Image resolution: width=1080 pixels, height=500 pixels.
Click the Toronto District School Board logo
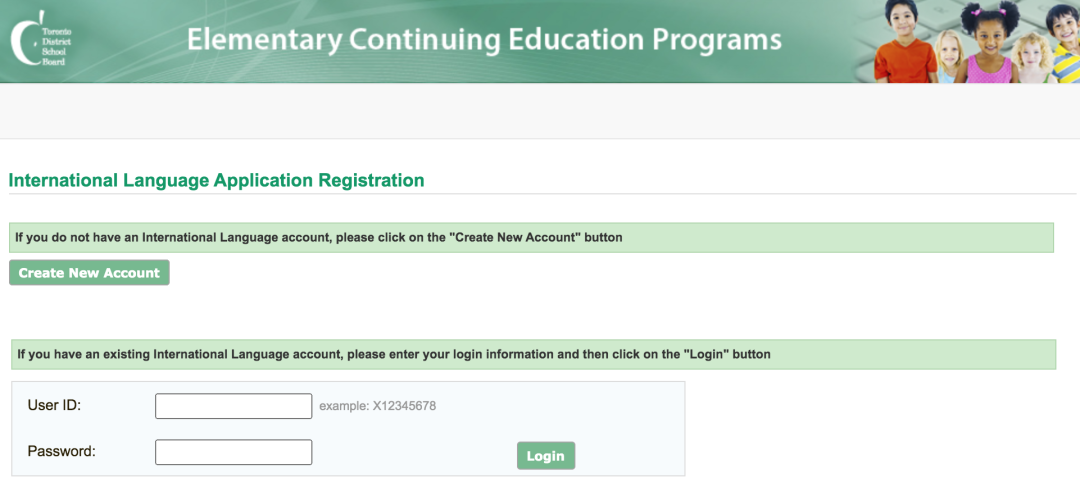[41, 38]
